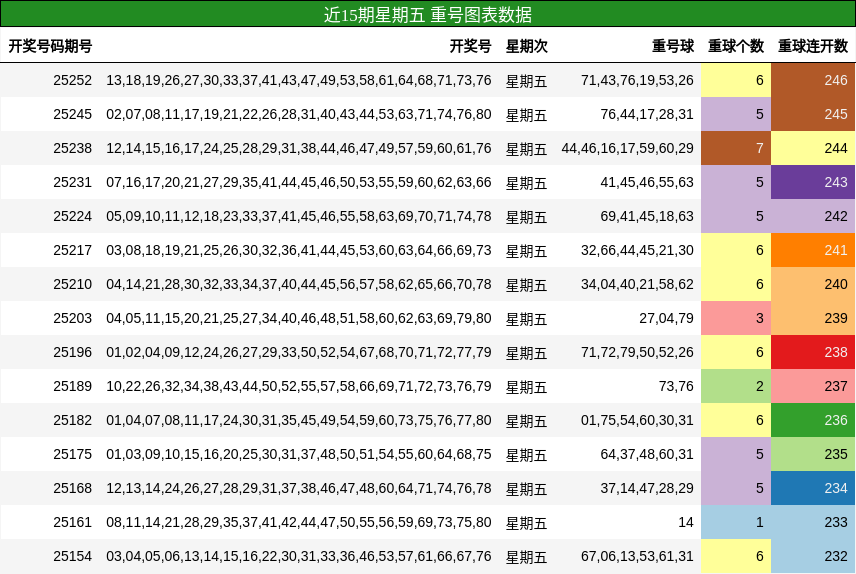The image size is (856, 574).
Task: Select the 重球个数 column header
Action: click(736, 46)
